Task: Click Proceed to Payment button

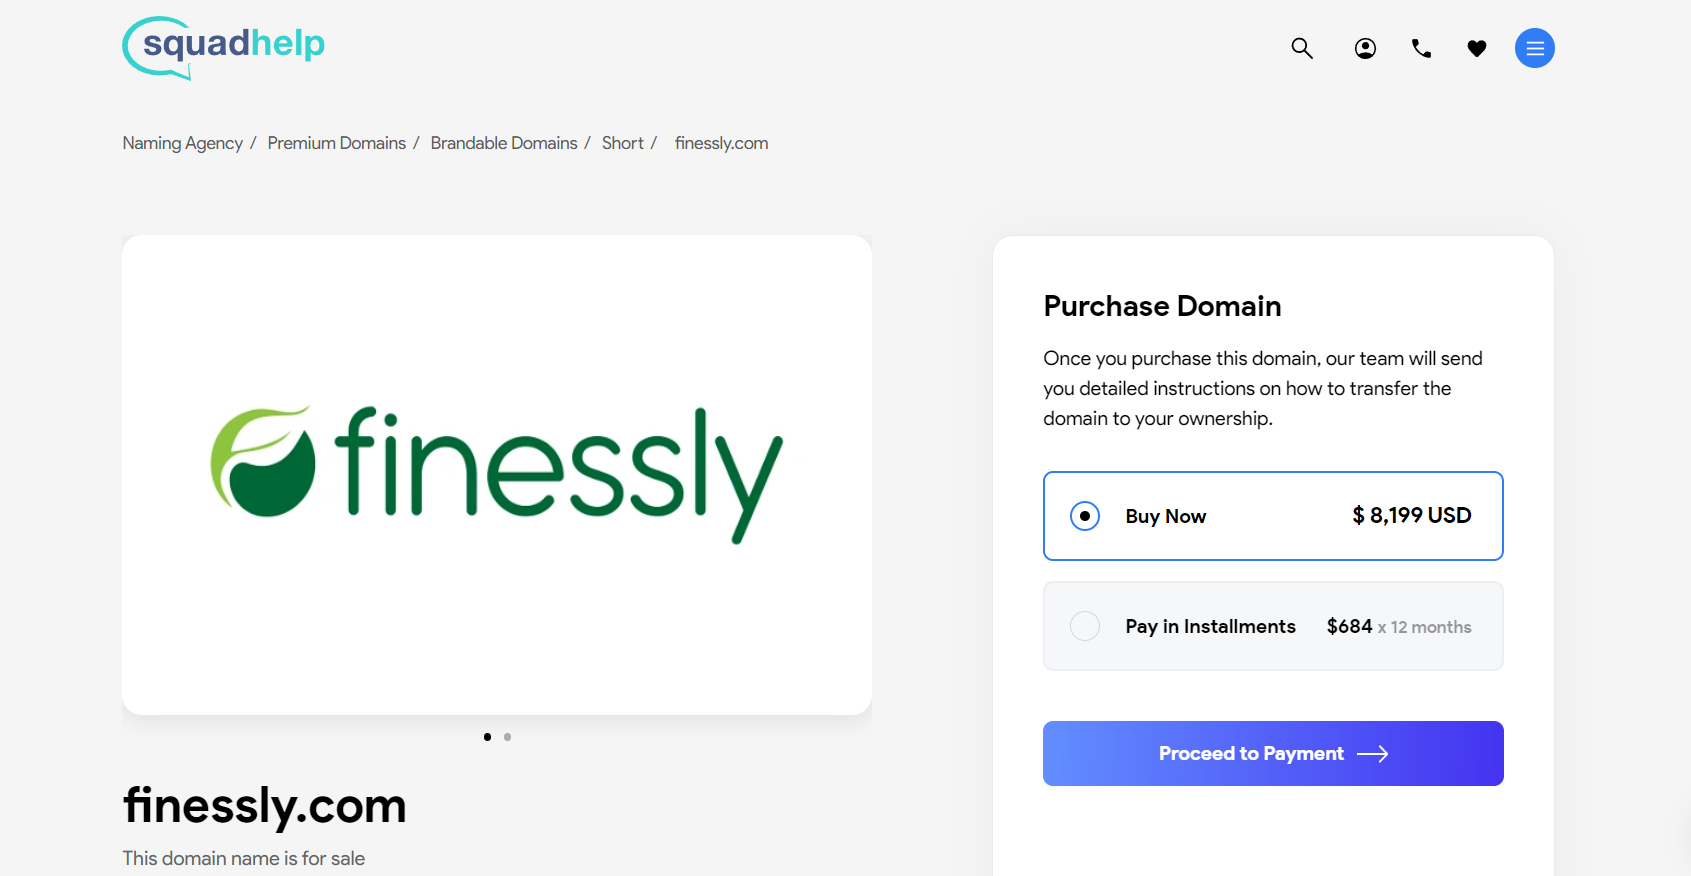Action: click(1273, 753)
